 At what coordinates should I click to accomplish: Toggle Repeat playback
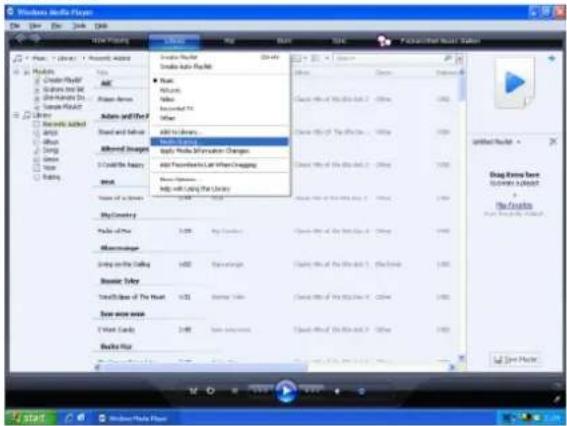click(210, 391)
